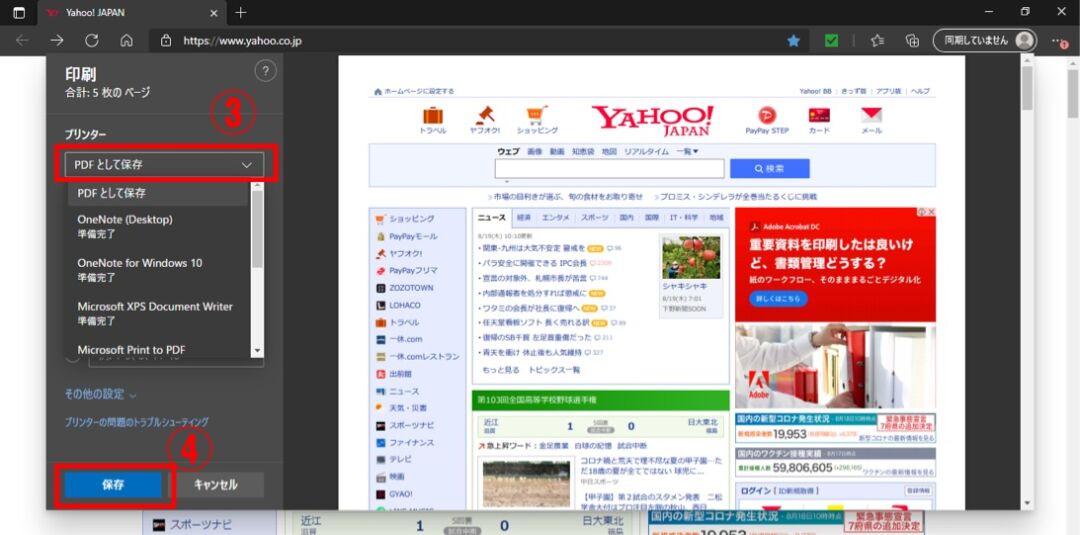Click the browser Forward arrow
The width and height of the screenshot is (1080, 535).
click(56, 41)
